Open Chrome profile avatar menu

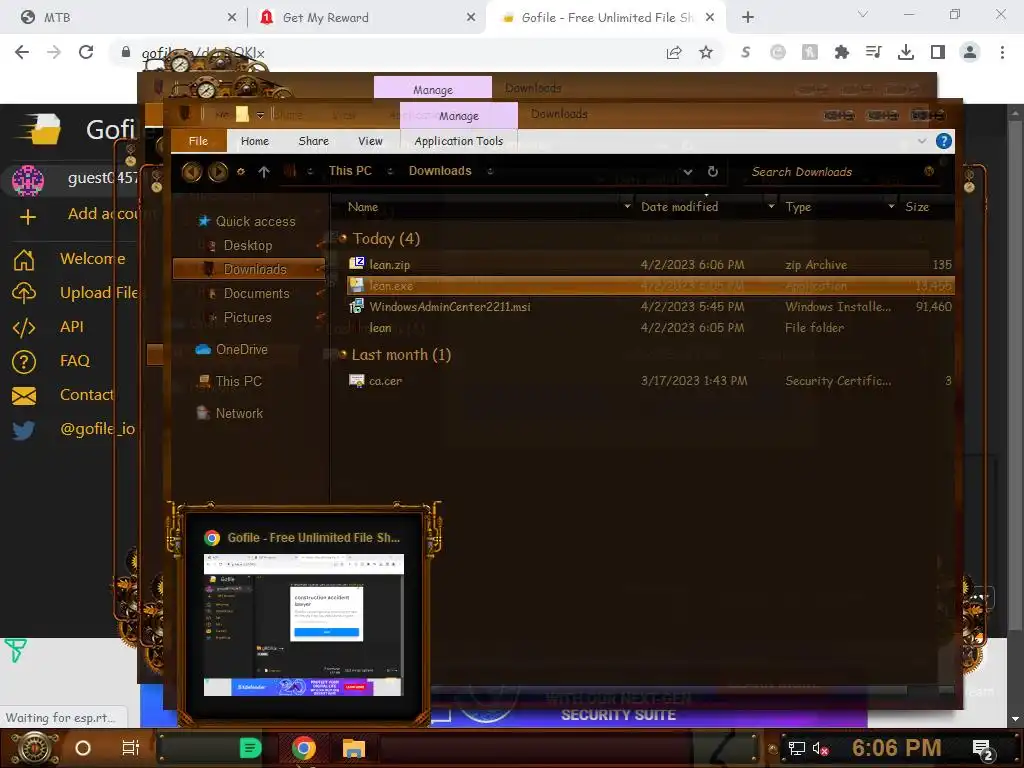(x=970, y=52)
